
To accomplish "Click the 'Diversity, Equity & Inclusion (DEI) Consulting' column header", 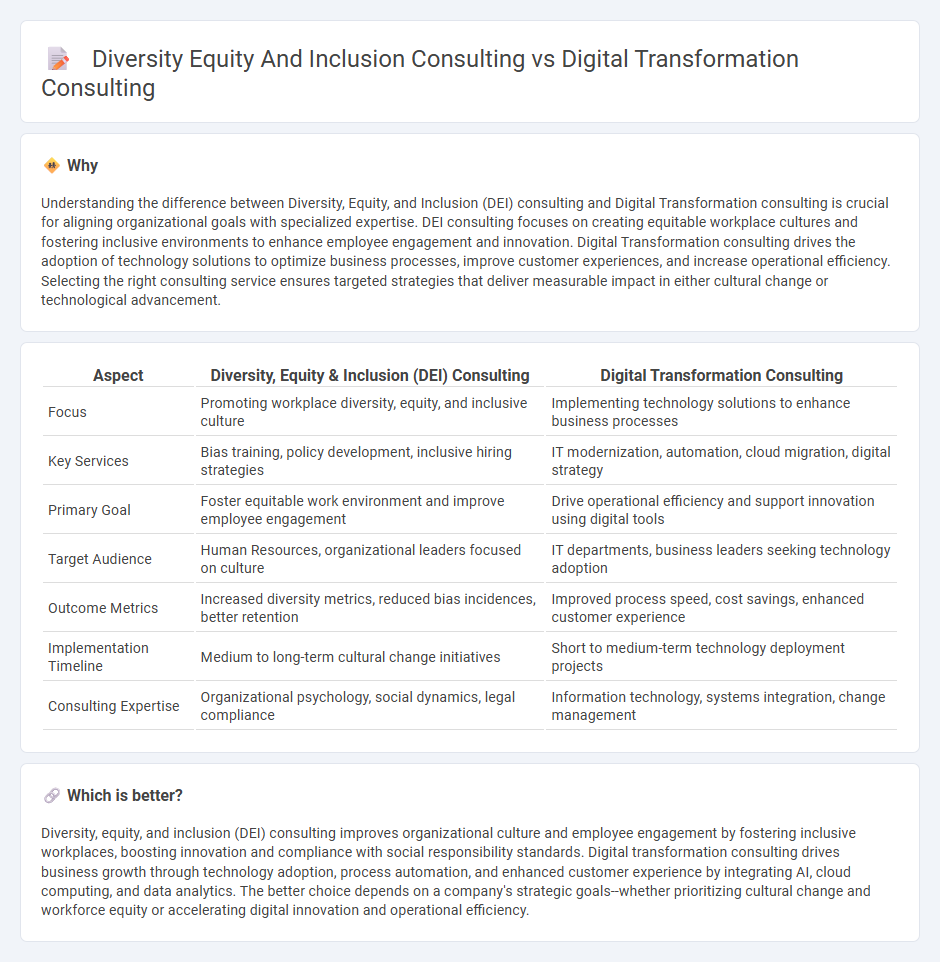I will 369,375.
